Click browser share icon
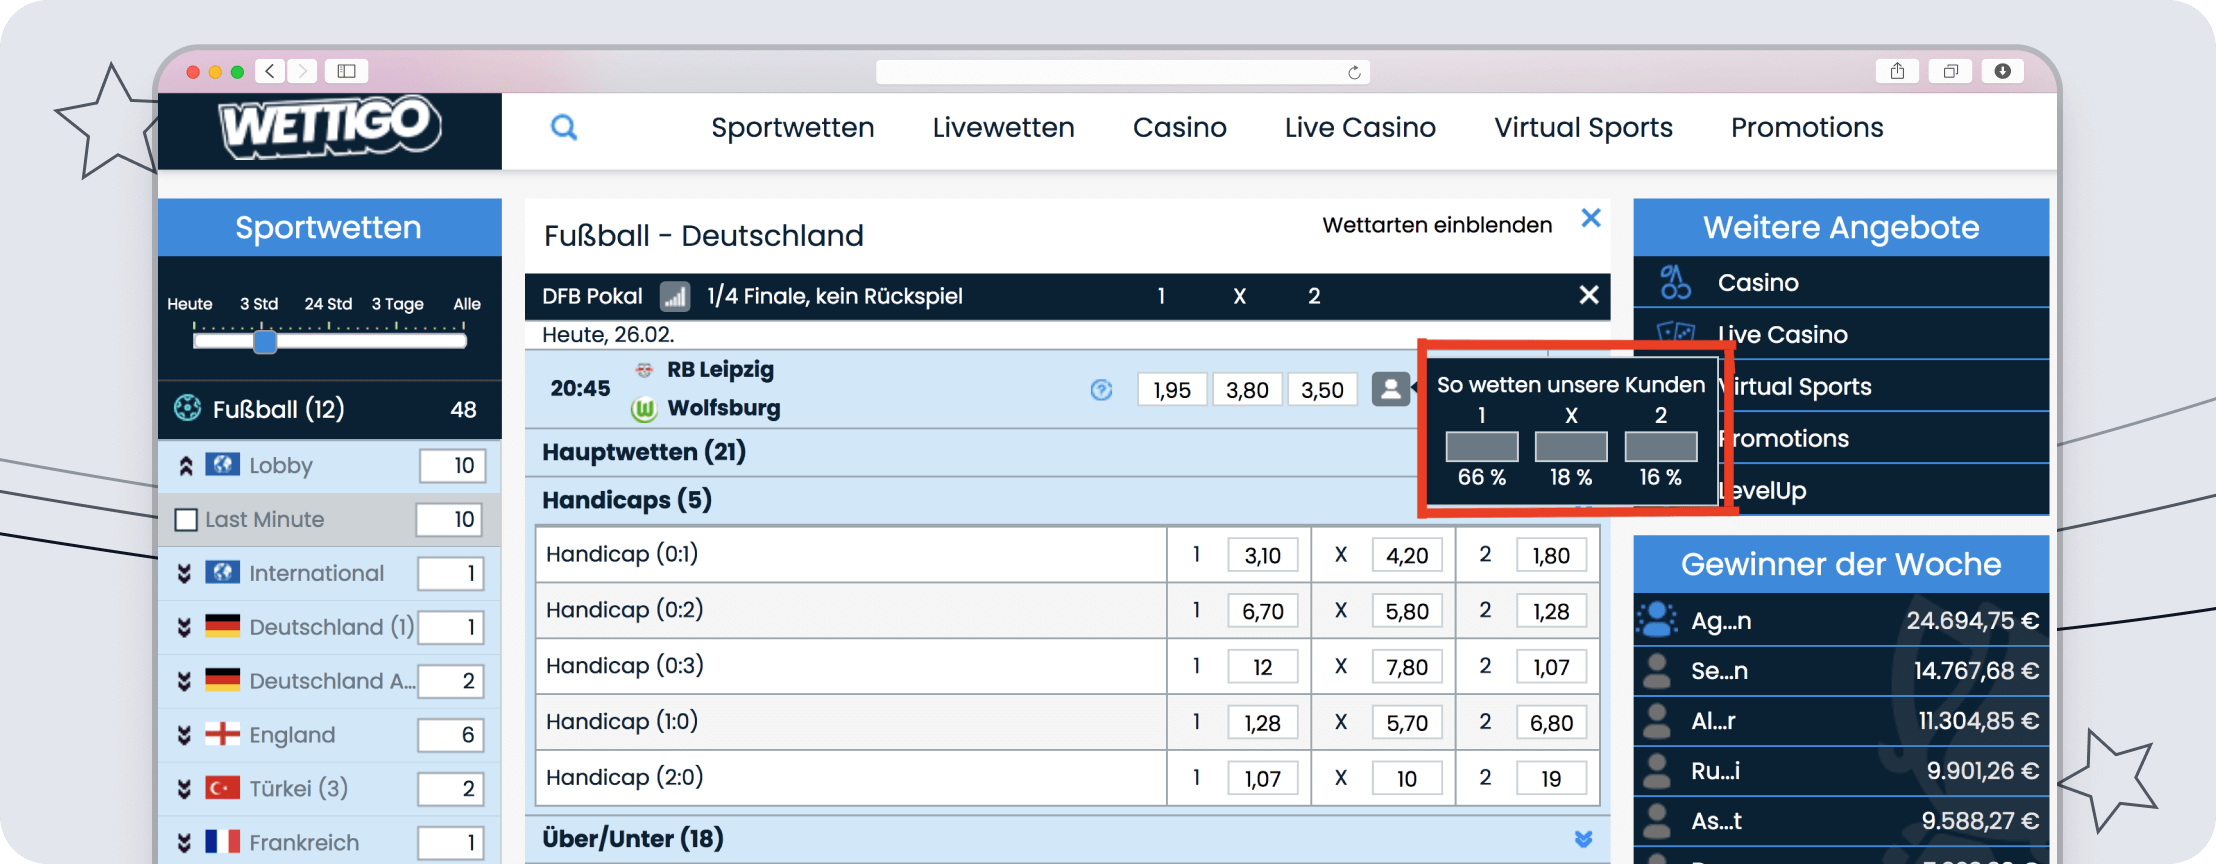Viewport: 2216px width, 864px height. tap(1897, 71)
